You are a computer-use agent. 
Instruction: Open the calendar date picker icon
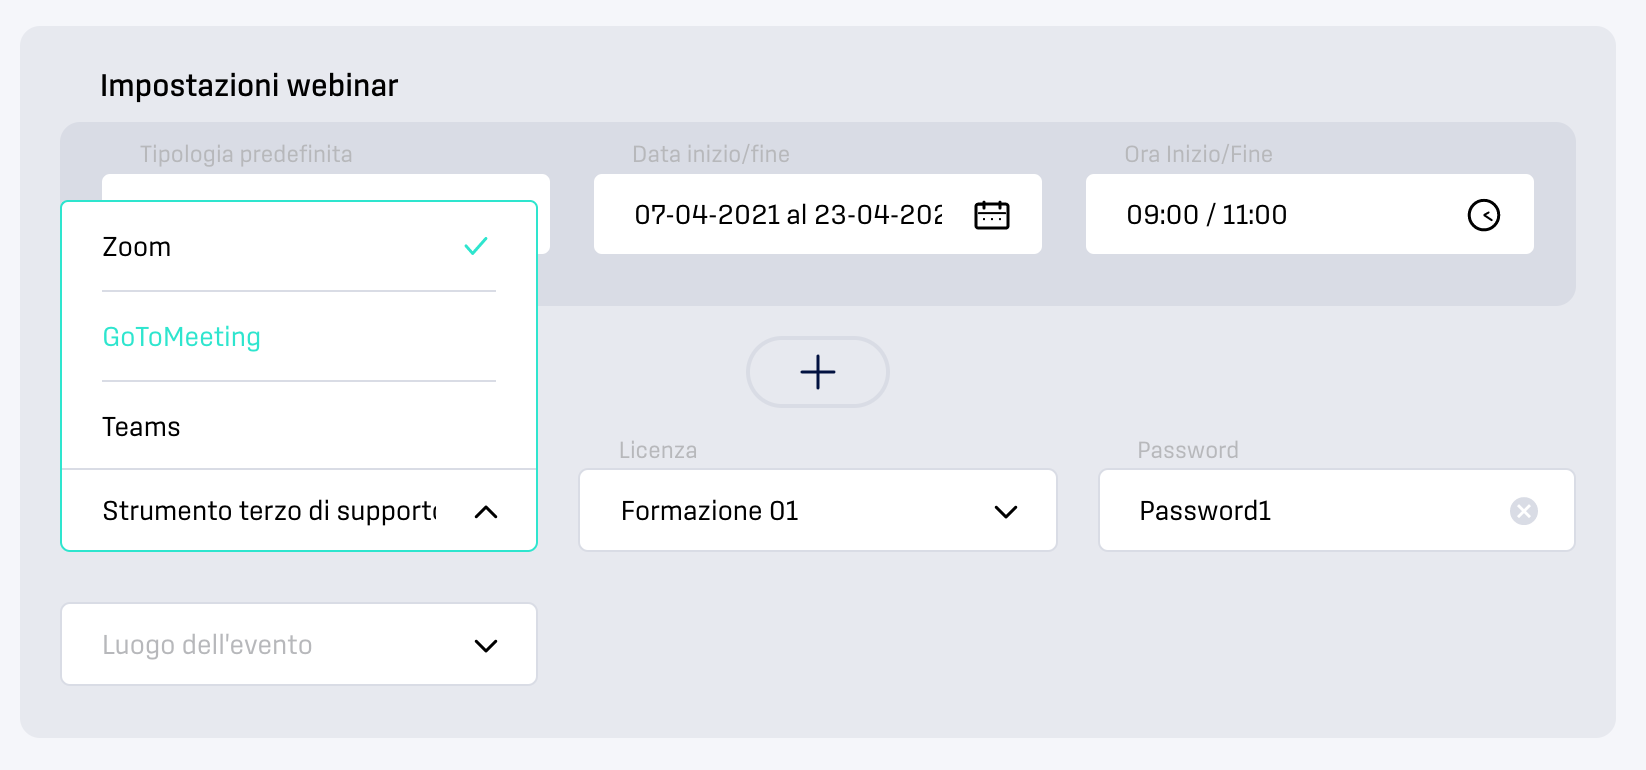tap(992, 215)
